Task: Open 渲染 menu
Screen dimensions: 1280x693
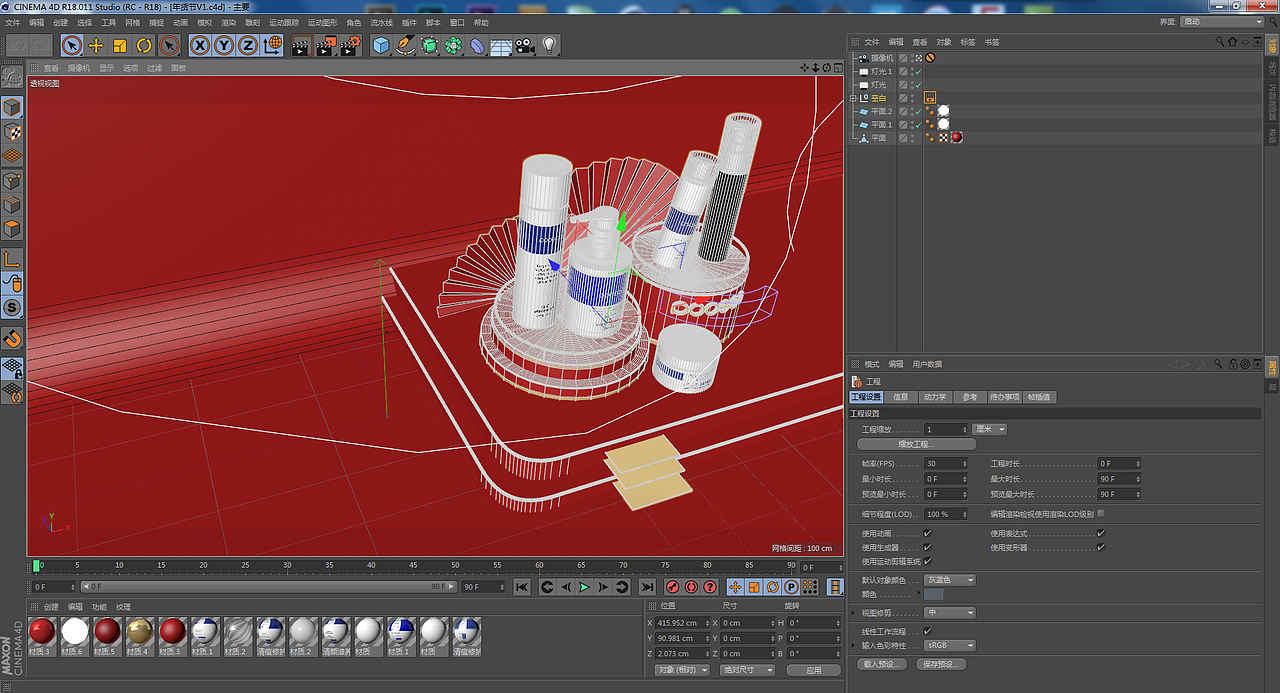Action: (229, 22)
